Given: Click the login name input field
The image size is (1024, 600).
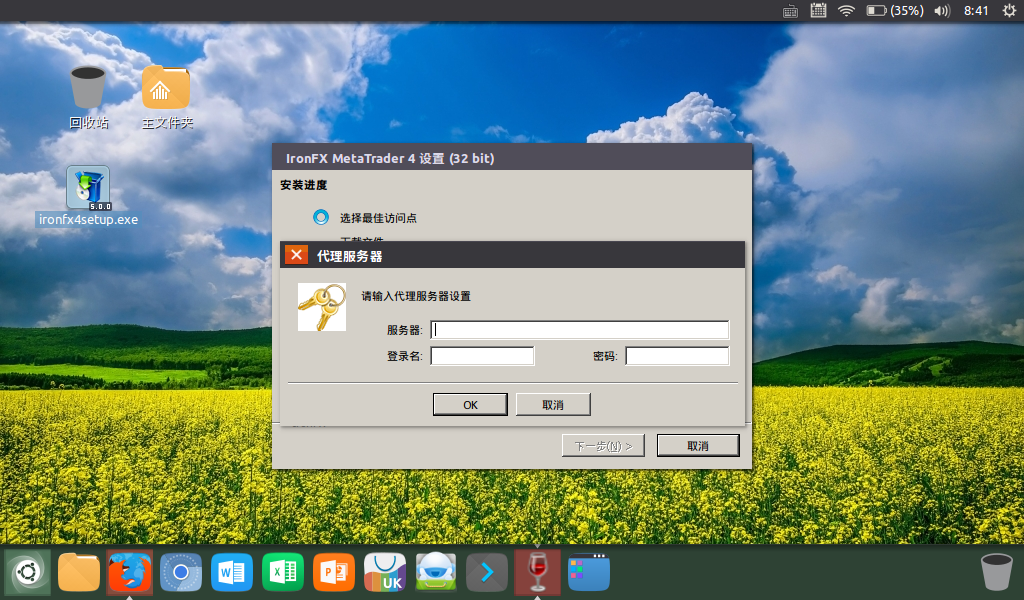Looking at the screenshot, I should [483, 356].
